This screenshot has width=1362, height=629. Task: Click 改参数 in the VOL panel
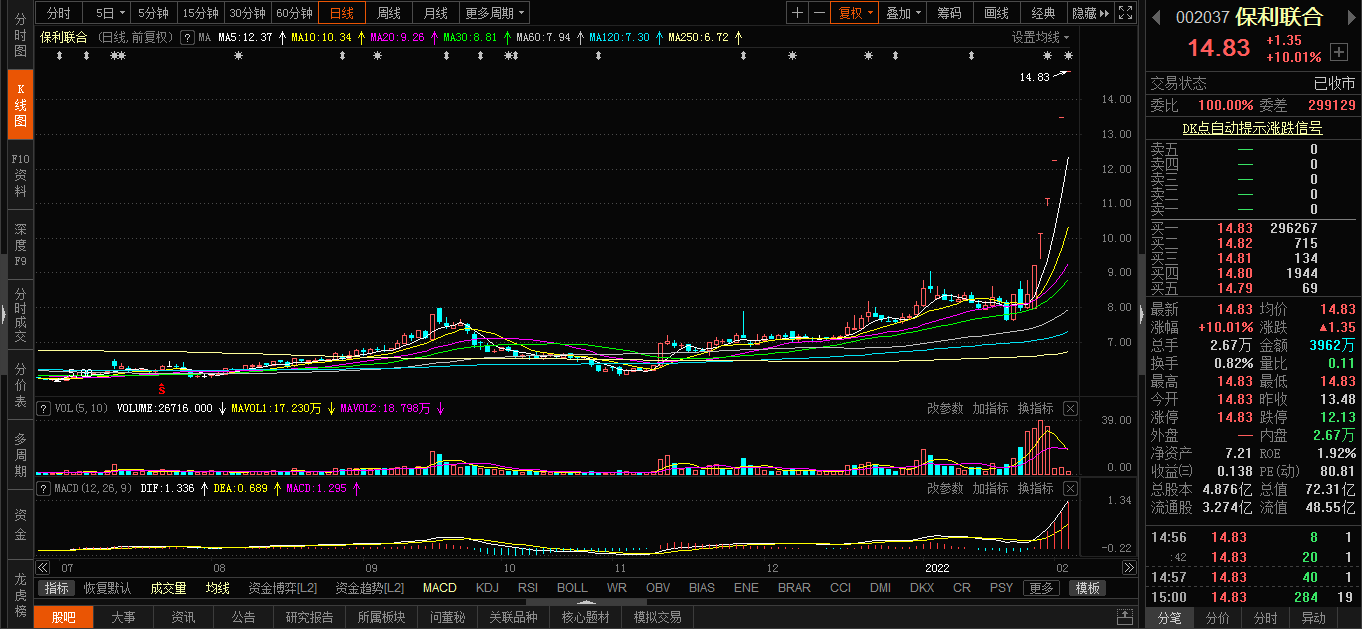tap(945, 408)
